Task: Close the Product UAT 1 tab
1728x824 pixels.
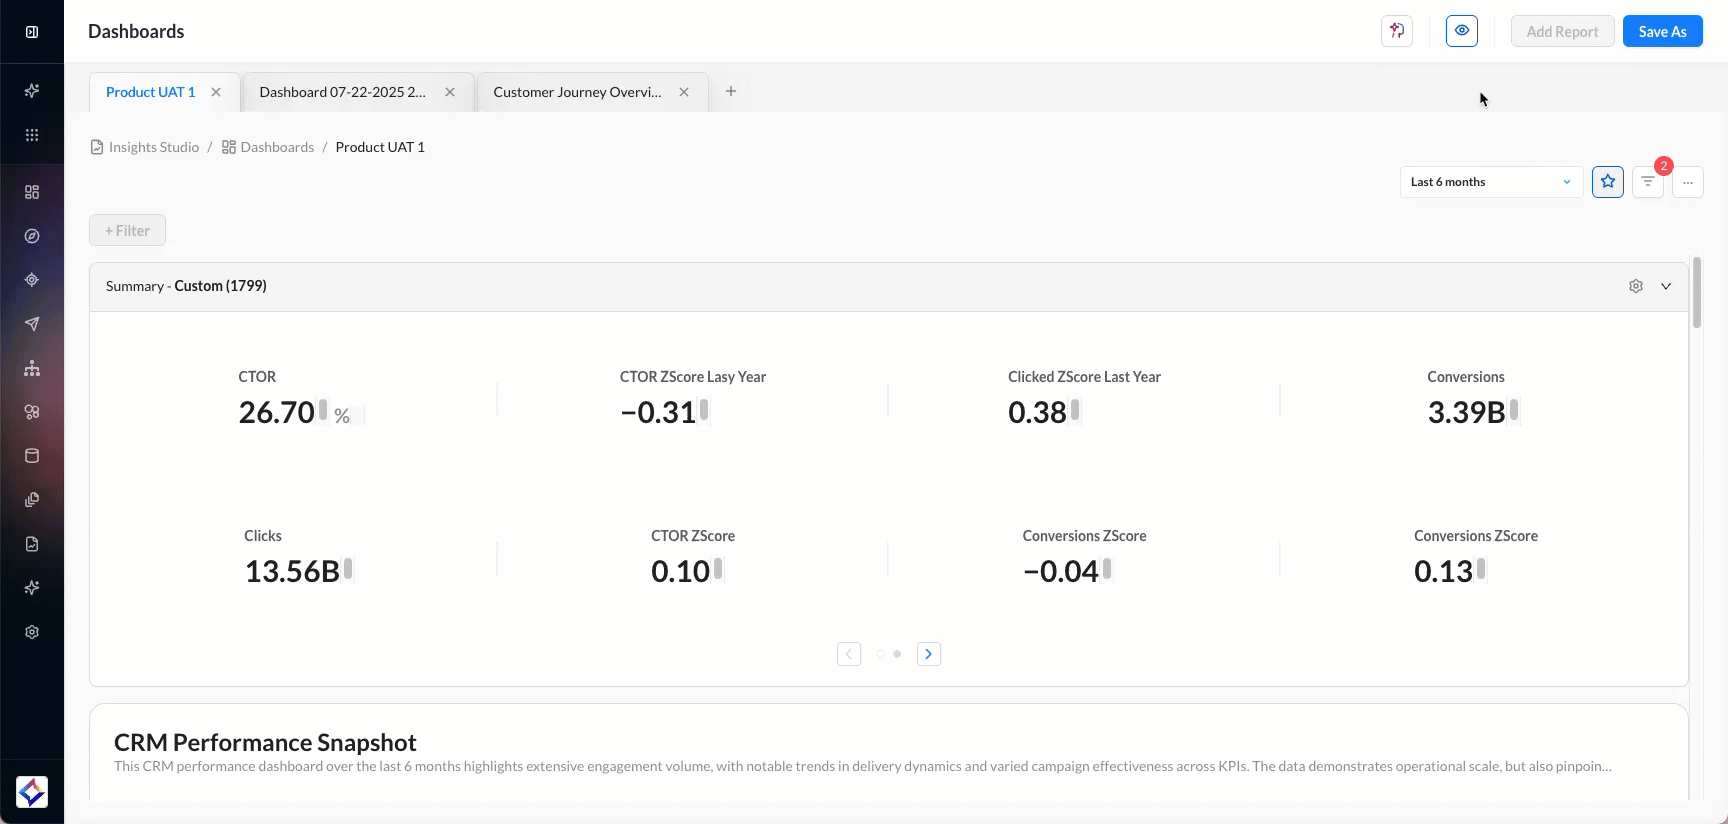Action: [x=216, y=92]
